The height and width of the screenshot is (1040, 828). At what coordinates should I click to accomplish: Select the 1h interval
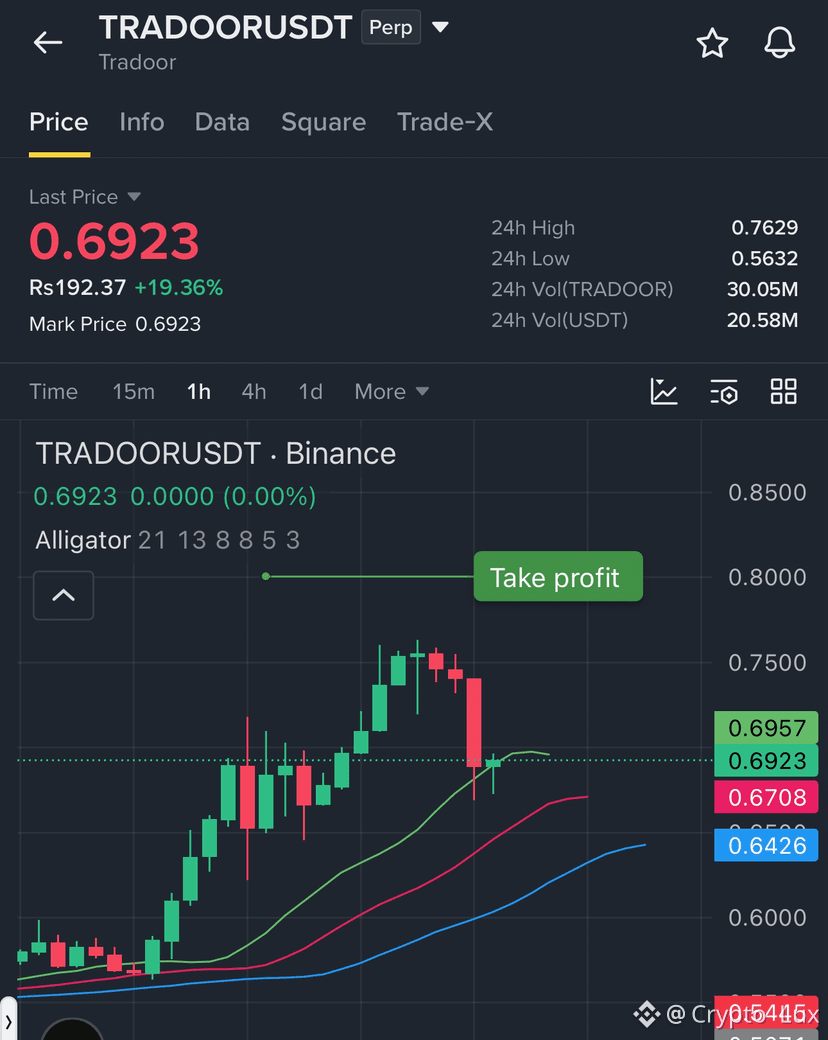tap(198, 391)
